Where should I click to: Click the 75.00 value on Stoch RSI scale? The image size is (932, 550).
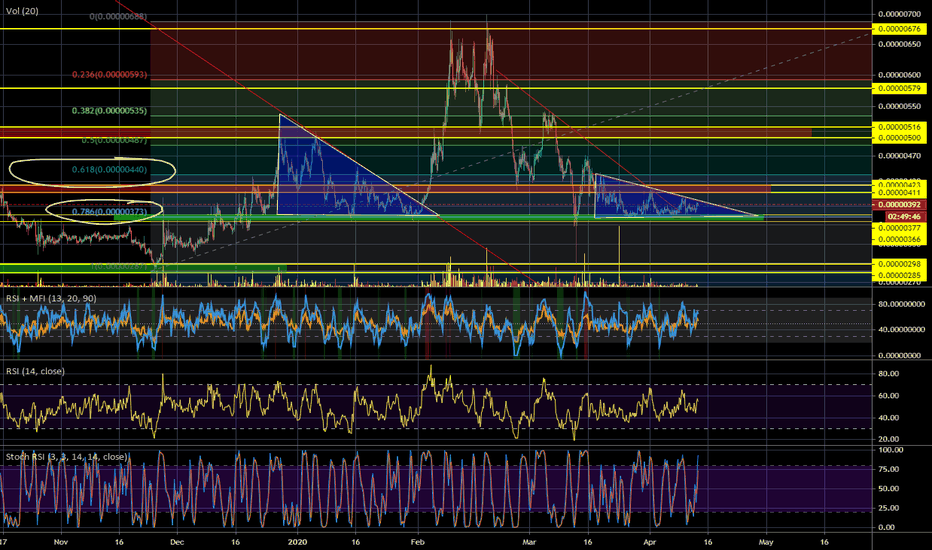coord(889,469)
